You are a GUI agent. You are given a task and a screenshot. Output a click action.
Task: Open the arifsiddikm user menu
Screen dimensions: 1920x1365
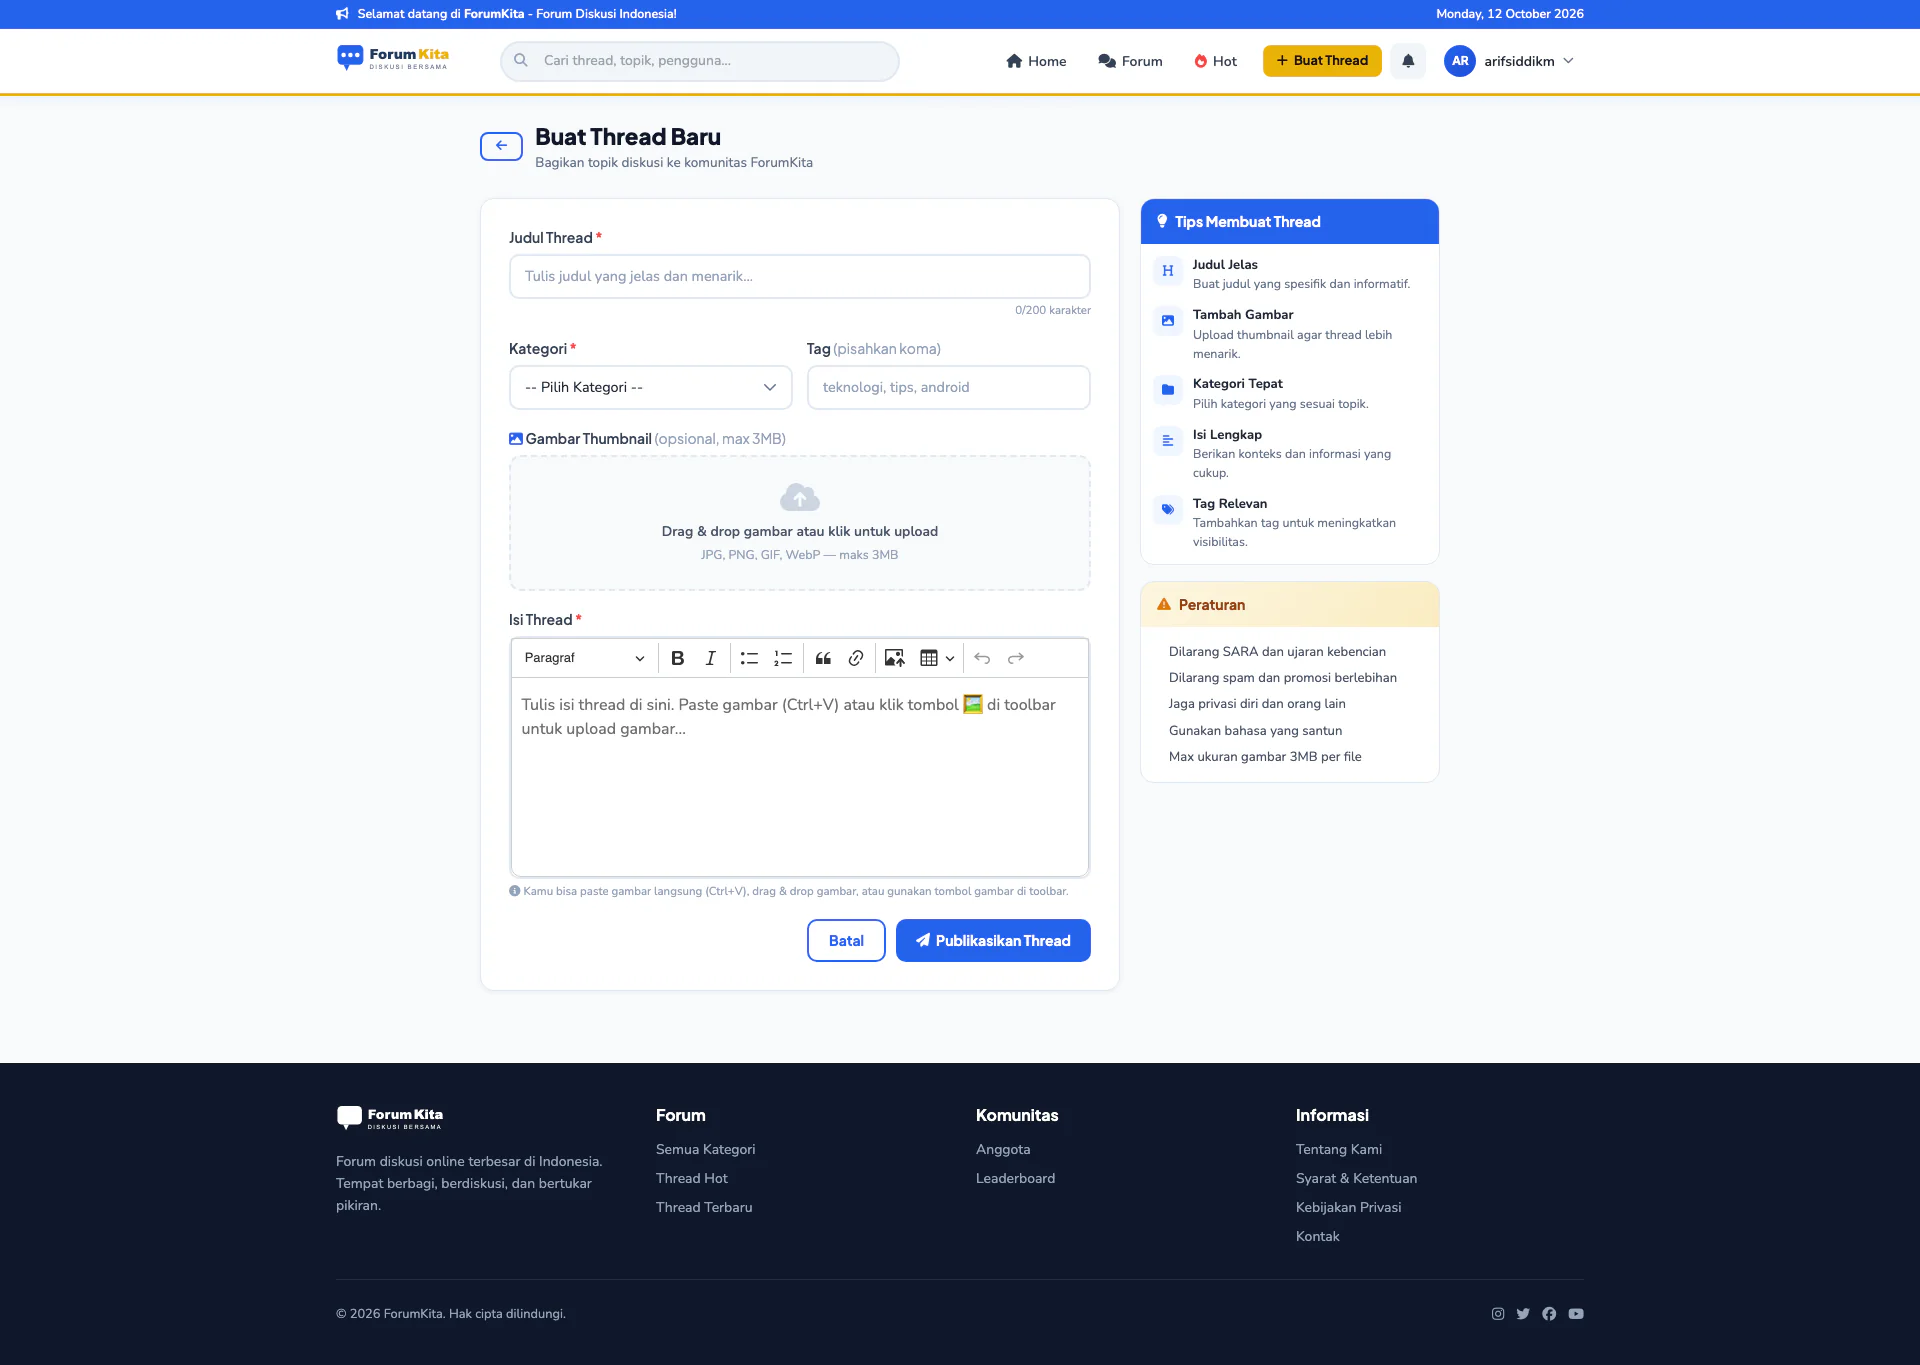1510,61
